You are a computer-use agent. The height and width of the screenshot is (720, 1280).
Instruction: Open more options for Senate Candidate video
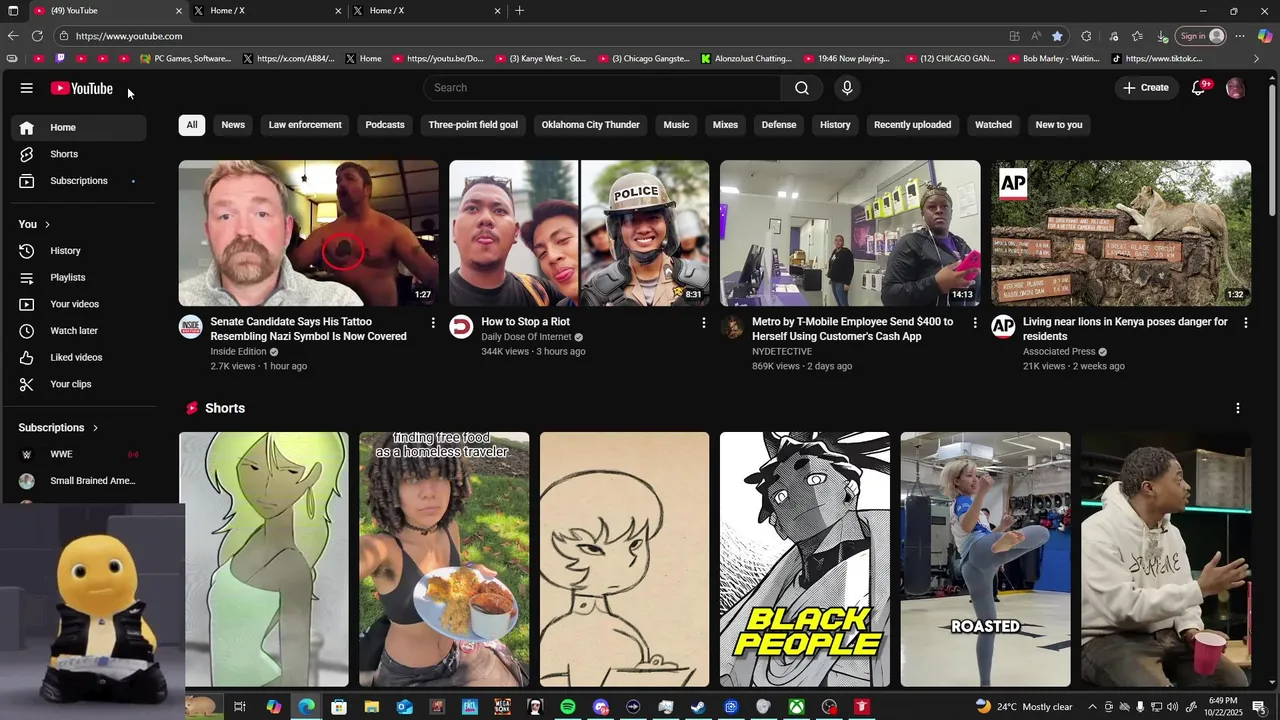(x=433, y=323)
